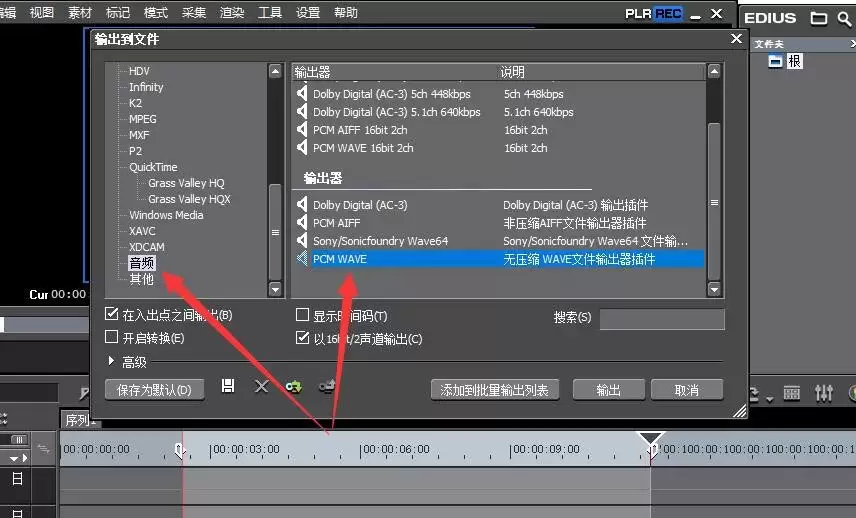Enable the conversion checkbox (开启转换)

coord(111,337)
